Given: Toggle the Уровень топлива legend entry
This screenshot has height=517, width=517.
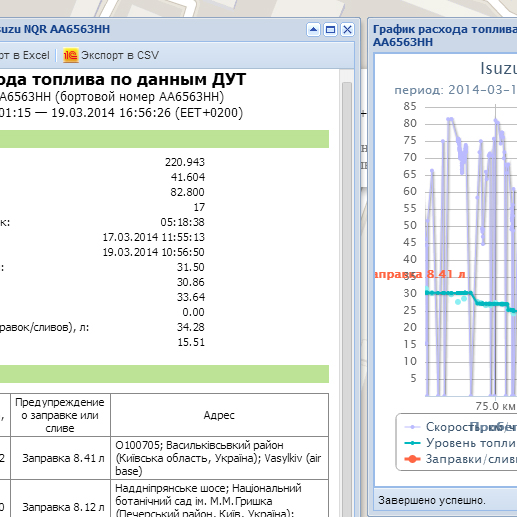Looking at the screenshot, I should (460, 443).
